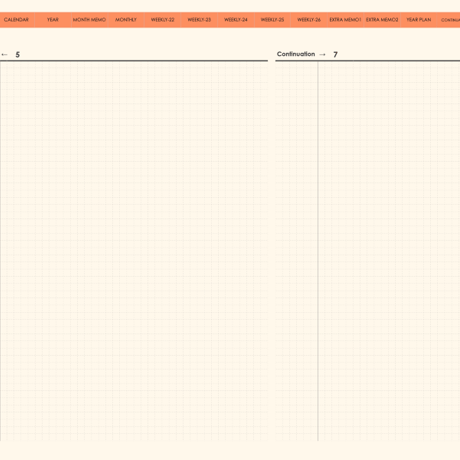Image resolution: width=460 pixels, height=460 pixels.
Task: Jump to the WEEKLY-24 tab
Action: tap(236, 20)
